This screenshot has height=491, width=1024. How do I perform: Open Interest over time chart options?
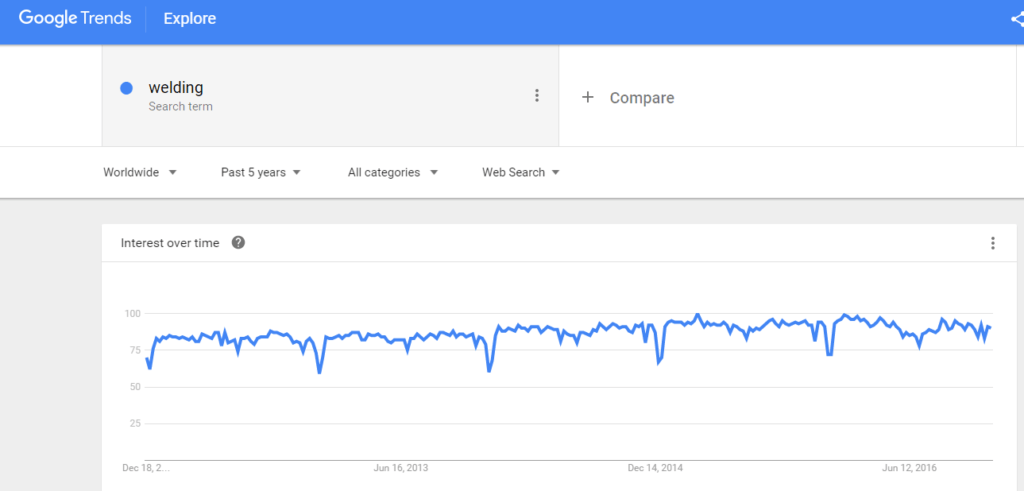click(x=992, y=243)
